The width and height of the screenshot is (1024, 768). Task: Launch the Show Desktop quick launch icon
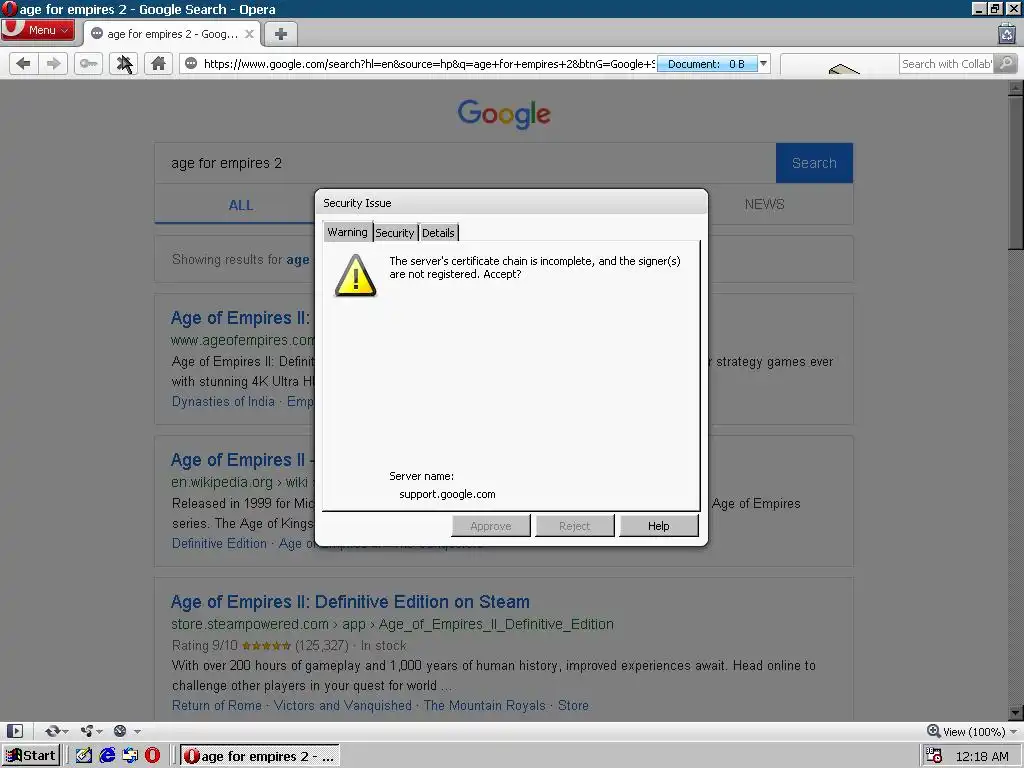84,756
